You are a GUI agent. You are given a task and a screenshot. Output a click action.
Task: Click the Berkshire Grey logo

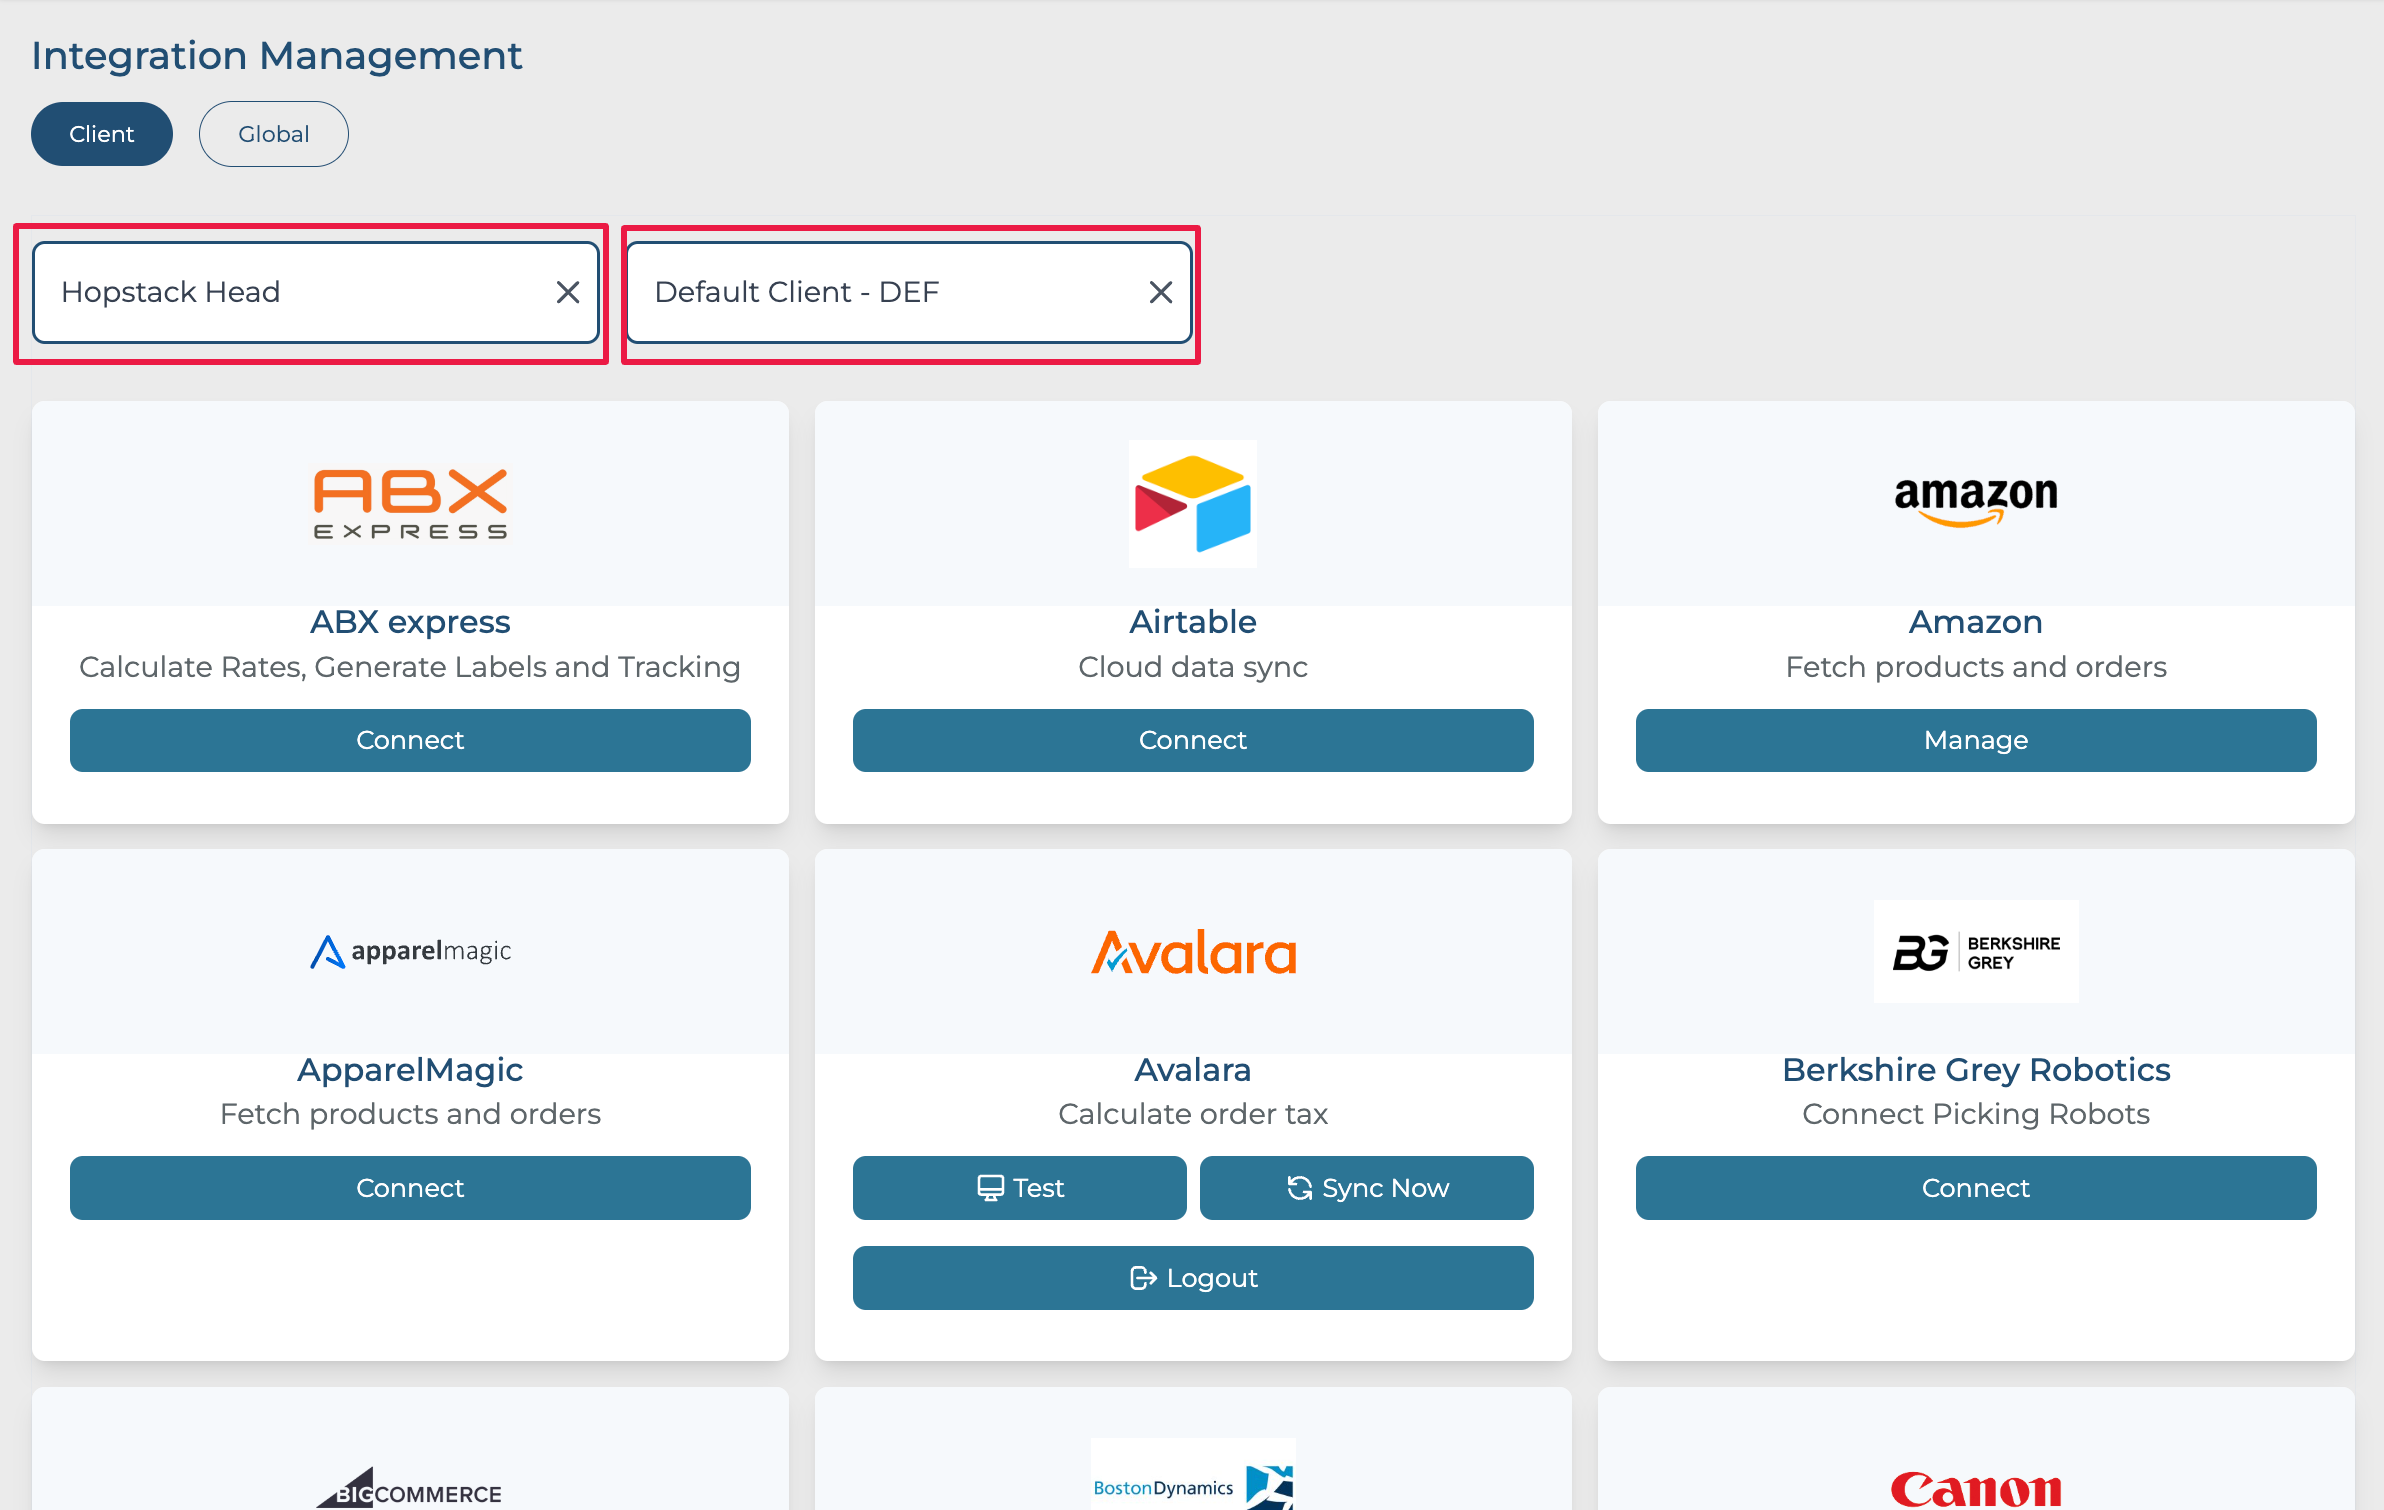coord(1975,951)
